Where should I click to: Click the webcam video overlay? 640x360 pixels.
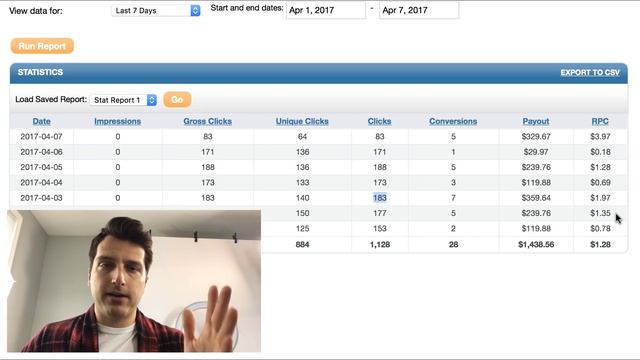coord(134,281)
